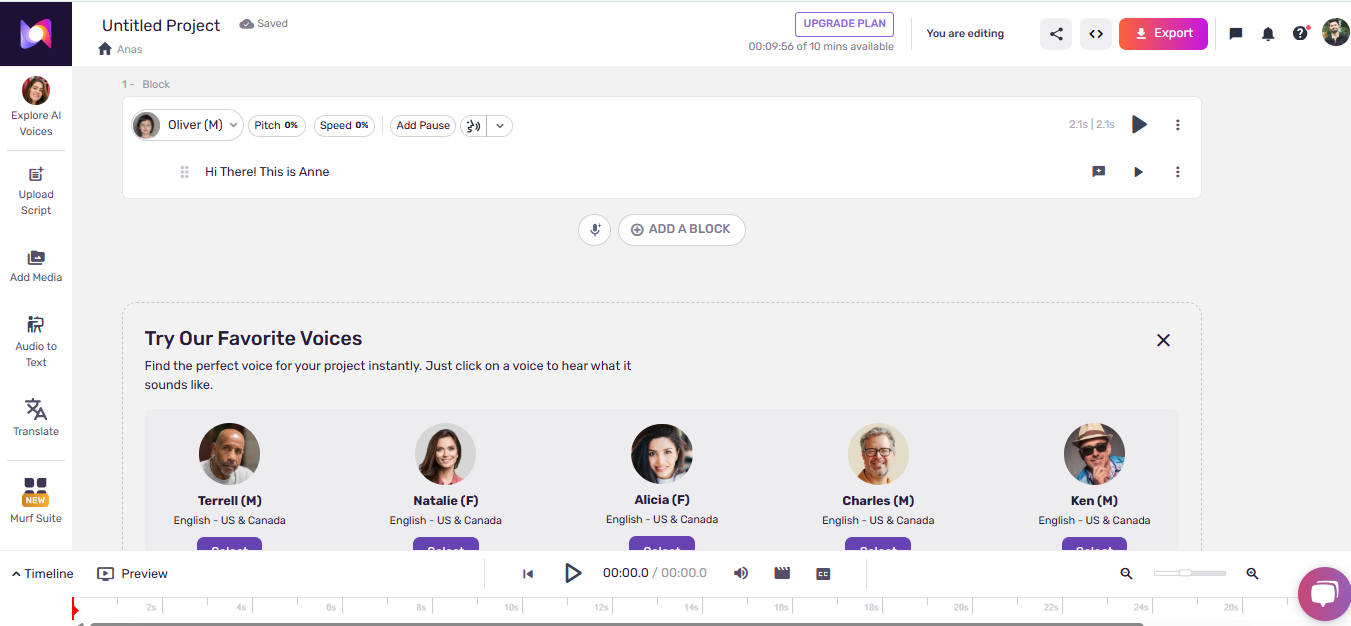The height and width of the screenshot is (626, 1351).
Task: Mute the volume speaker icon
Action: tap(741, 573)
